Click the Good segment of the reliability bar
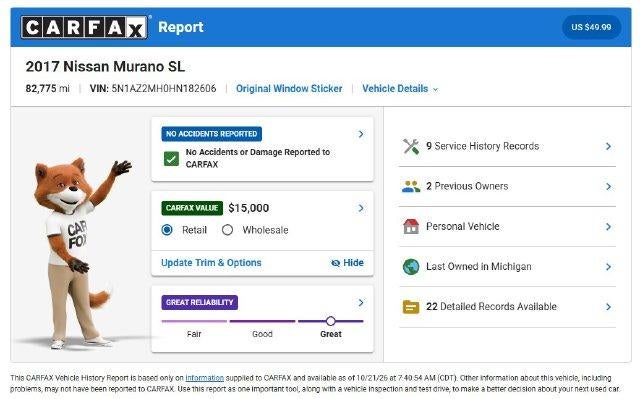 [262, 321]
